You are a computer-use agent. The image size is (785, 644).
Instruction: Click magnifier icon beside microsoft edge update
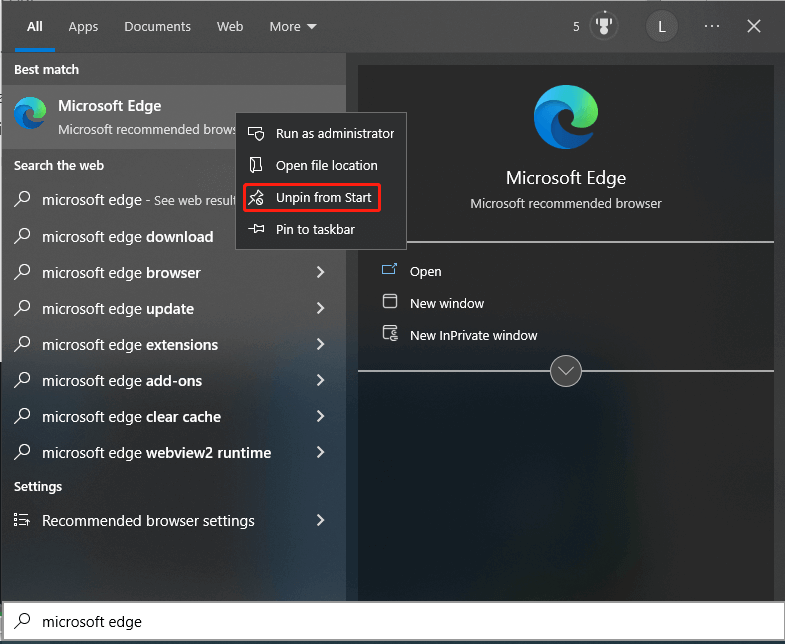click(x=23, y=307)
